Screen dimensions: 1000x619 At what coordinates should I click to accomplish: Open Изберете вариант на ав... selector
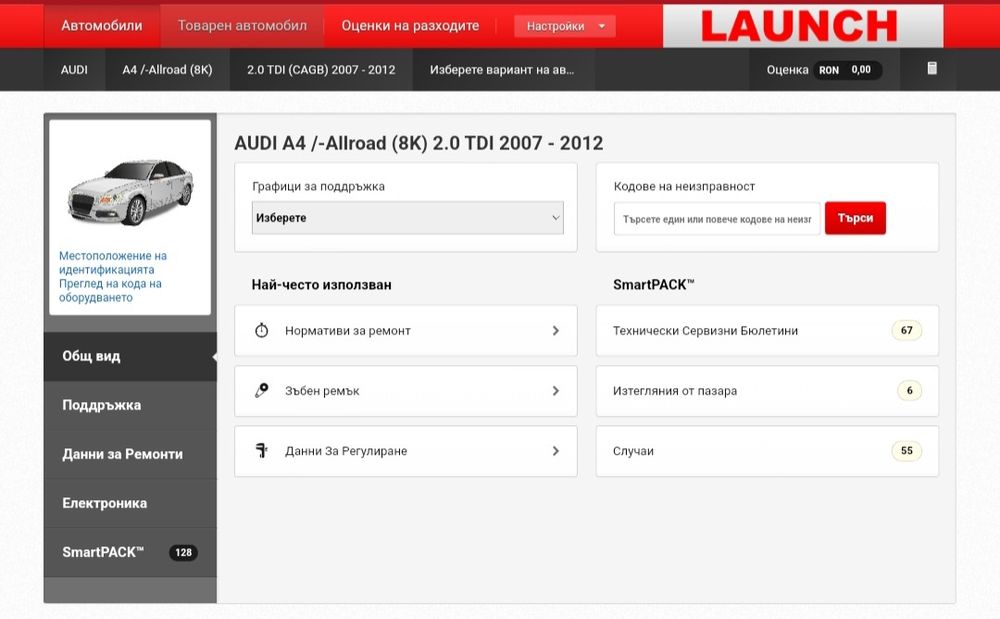[x=503, y=69]
